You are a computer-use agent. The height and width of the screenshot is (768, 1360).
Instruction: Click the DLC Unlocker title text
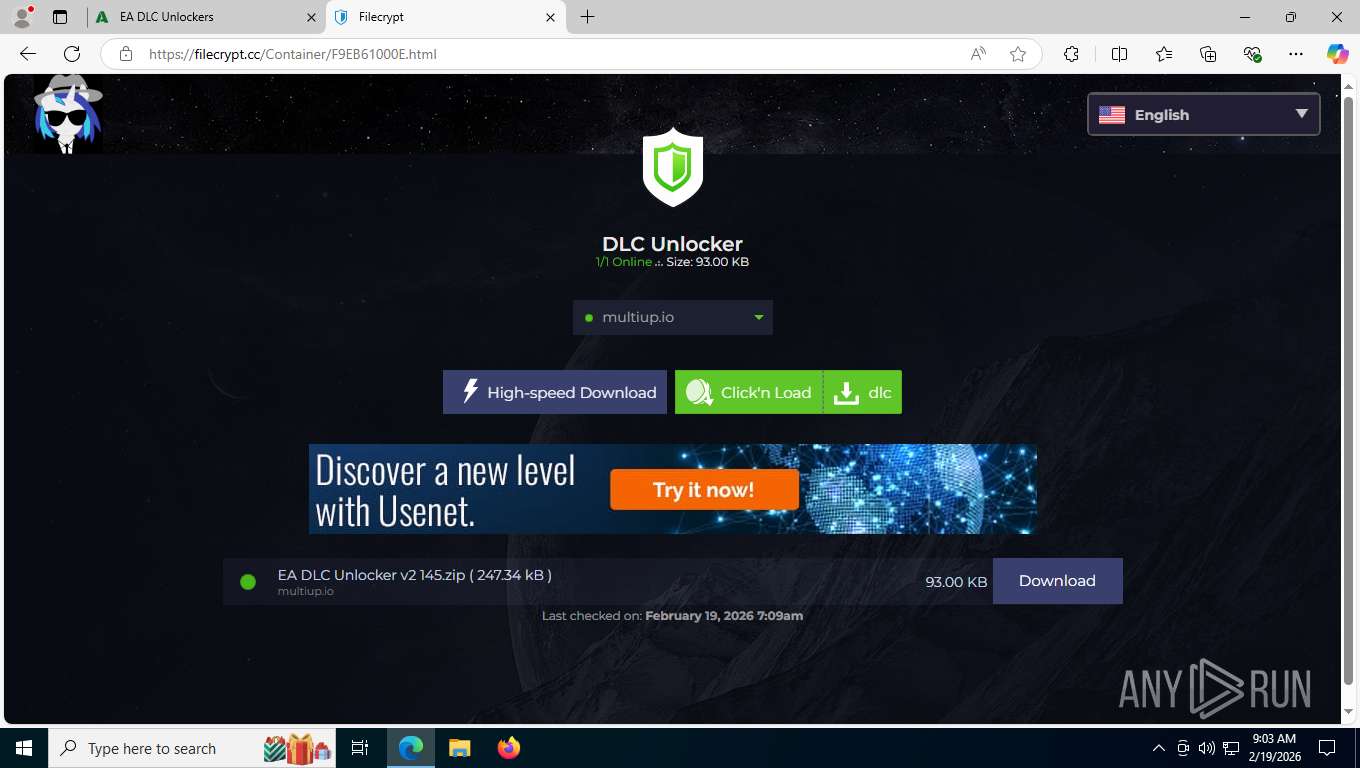672,244
